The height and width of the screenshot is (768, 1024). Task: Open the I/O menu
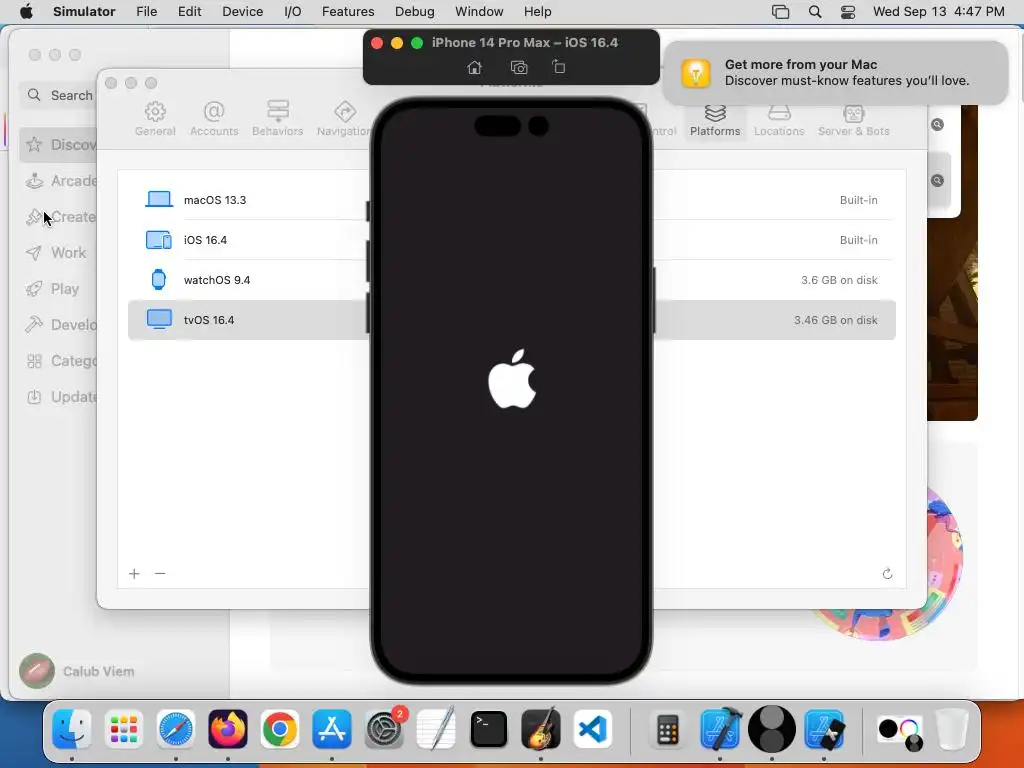pos(293,12)
